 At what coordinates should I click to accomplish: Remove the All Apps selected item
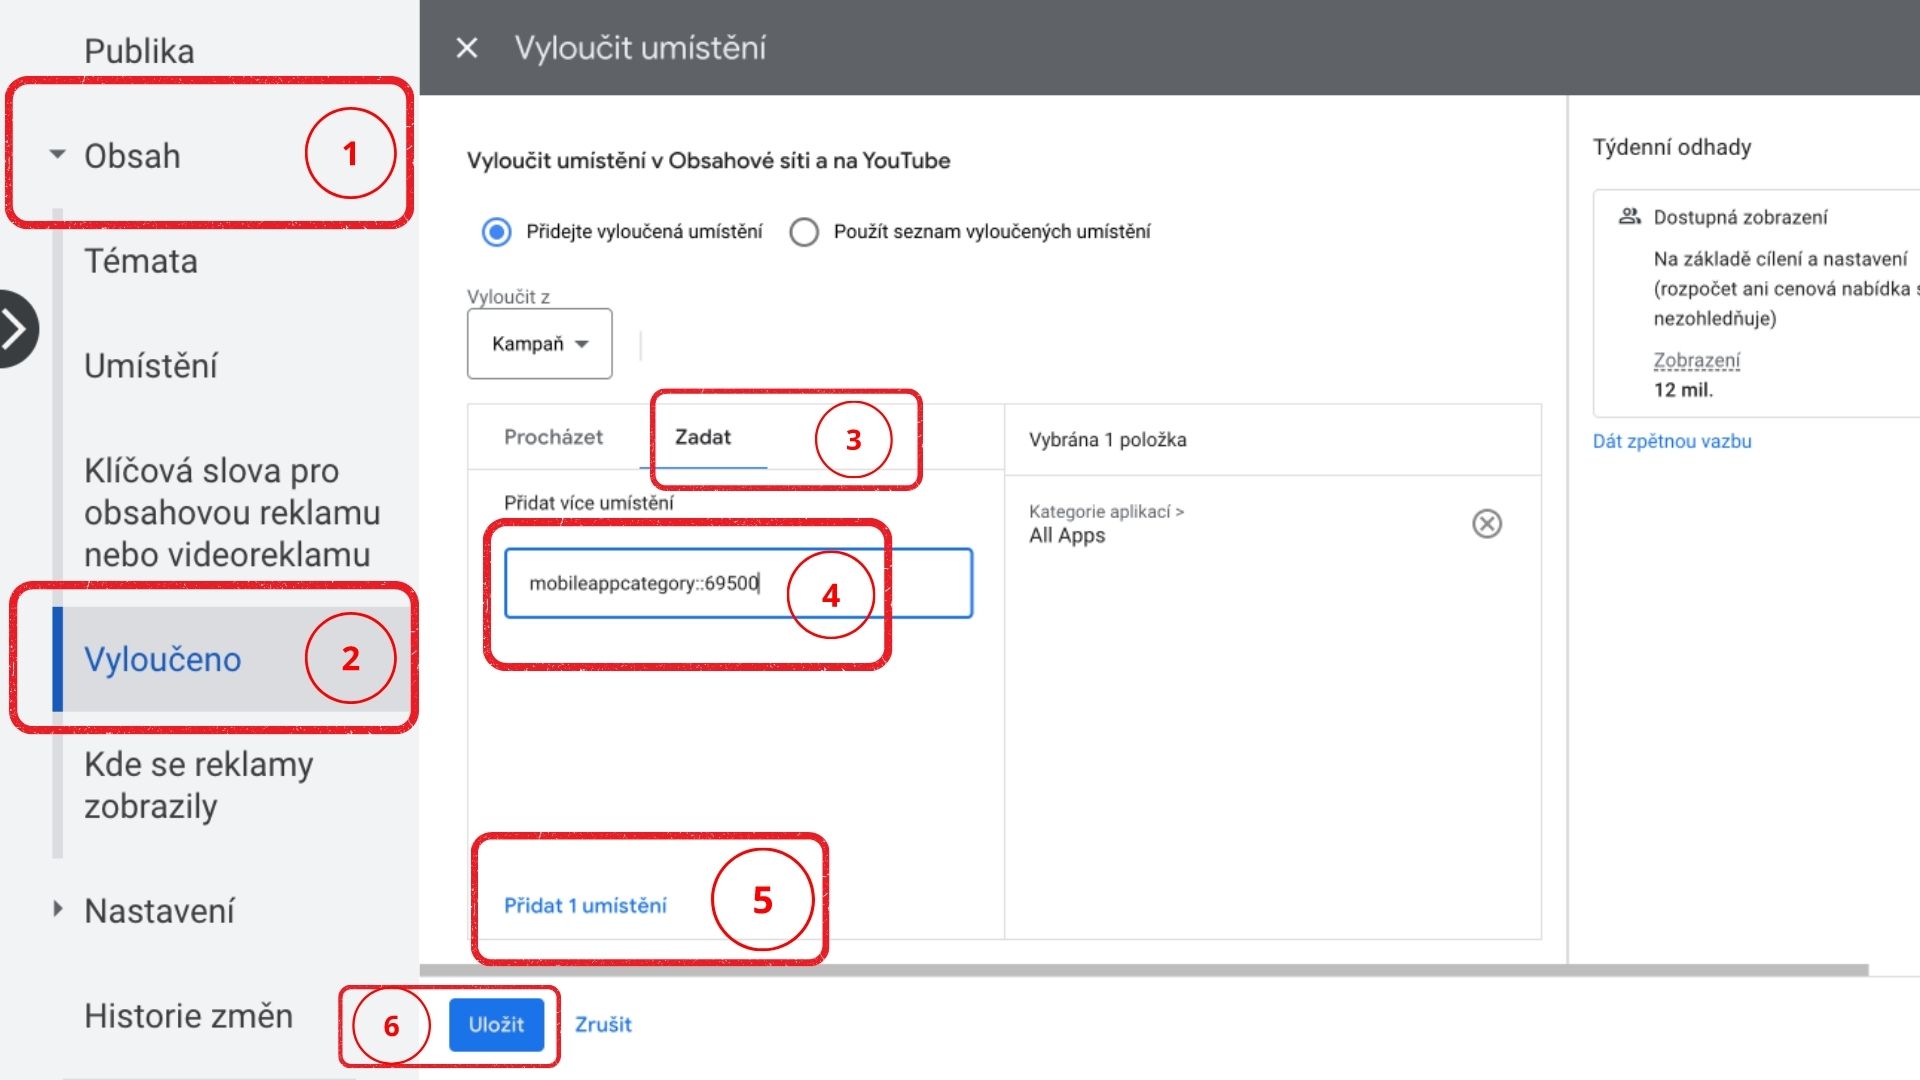point(1487,523)
